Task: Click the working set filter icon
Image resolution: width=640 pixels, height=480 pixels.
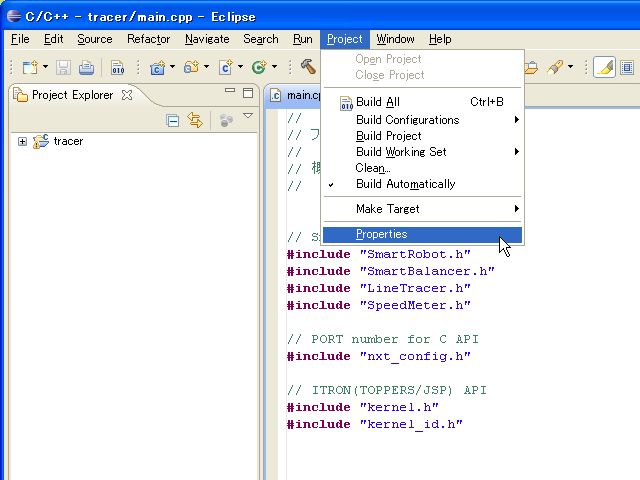Action: [x=226, y=120]
